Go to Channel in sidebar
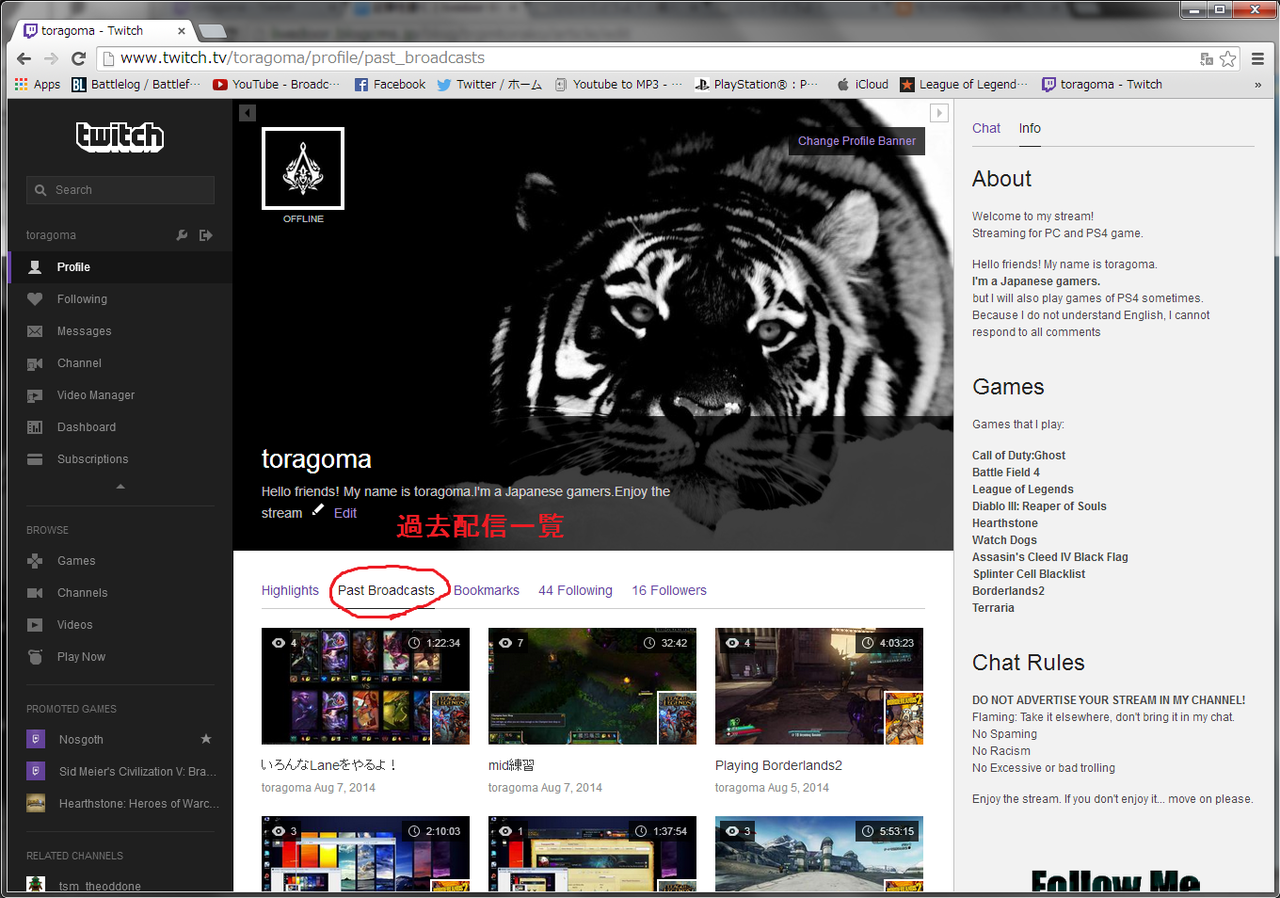Screen dimensions: 1280x898 tap(120, 363)
